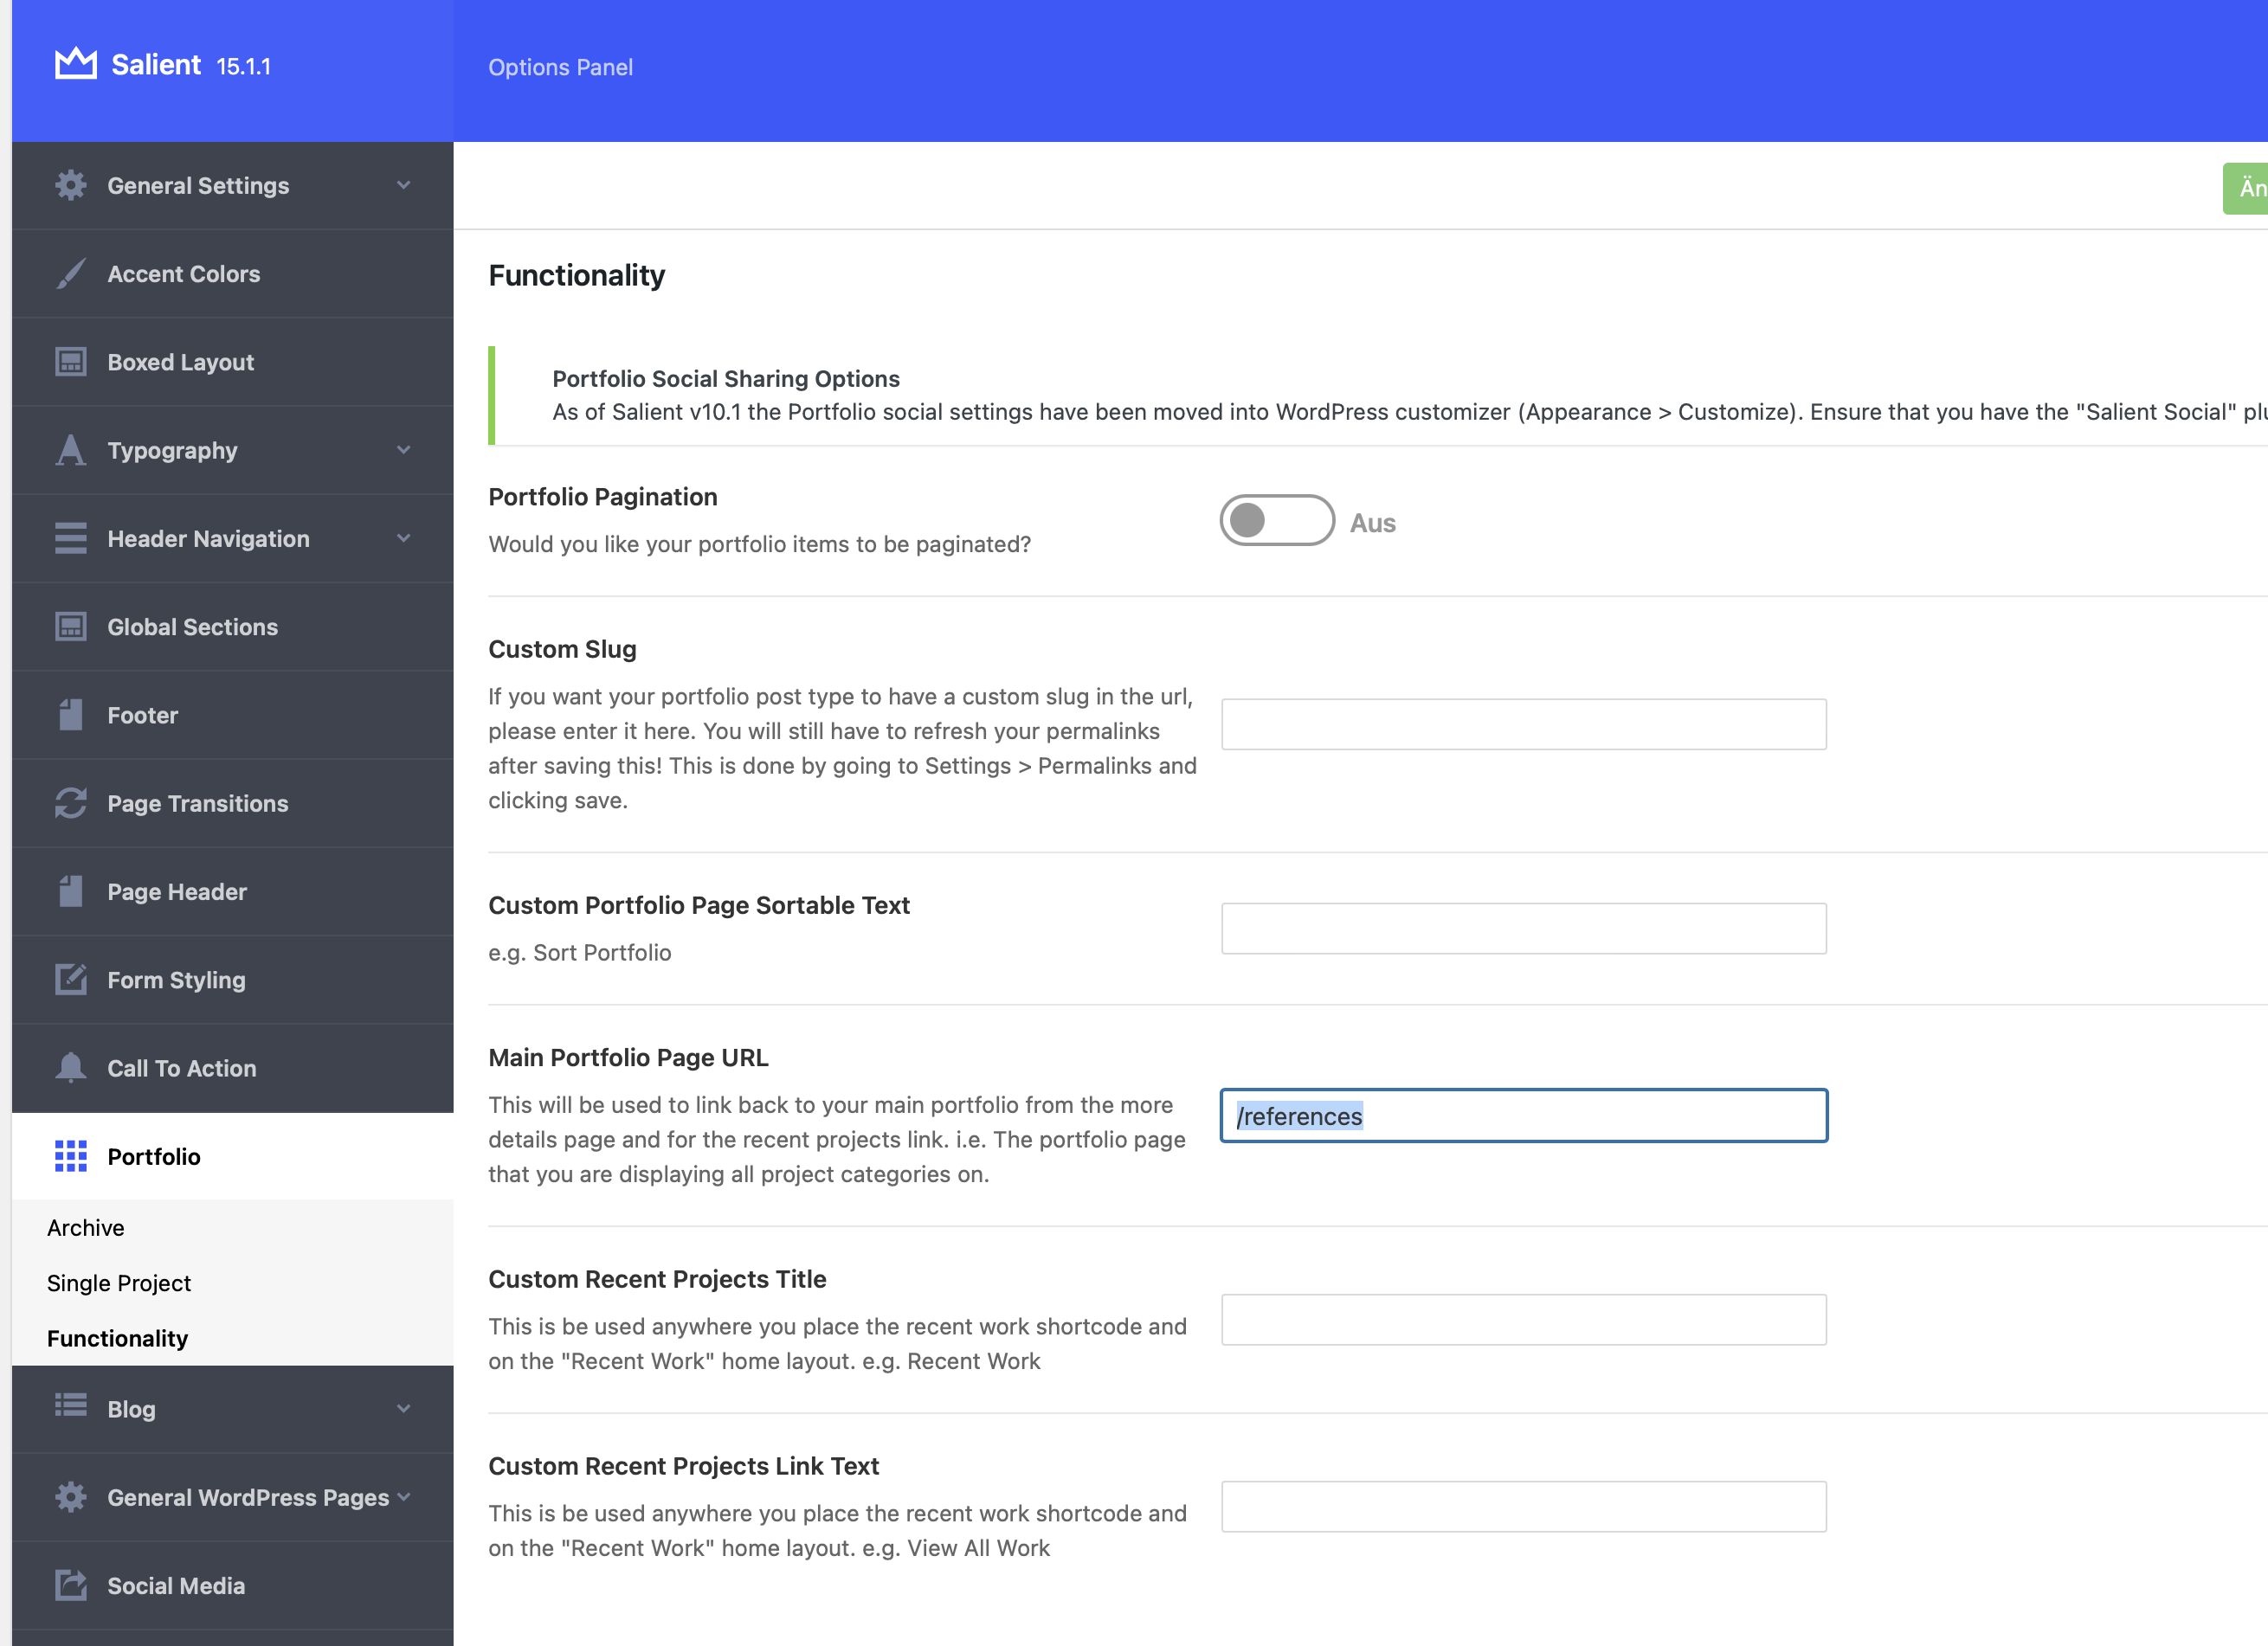The height and width of the screenshot is (1646, 2268).
Task: Click the Boxed Layout icon
Action: pyautogui.click(x=70, y=362)
